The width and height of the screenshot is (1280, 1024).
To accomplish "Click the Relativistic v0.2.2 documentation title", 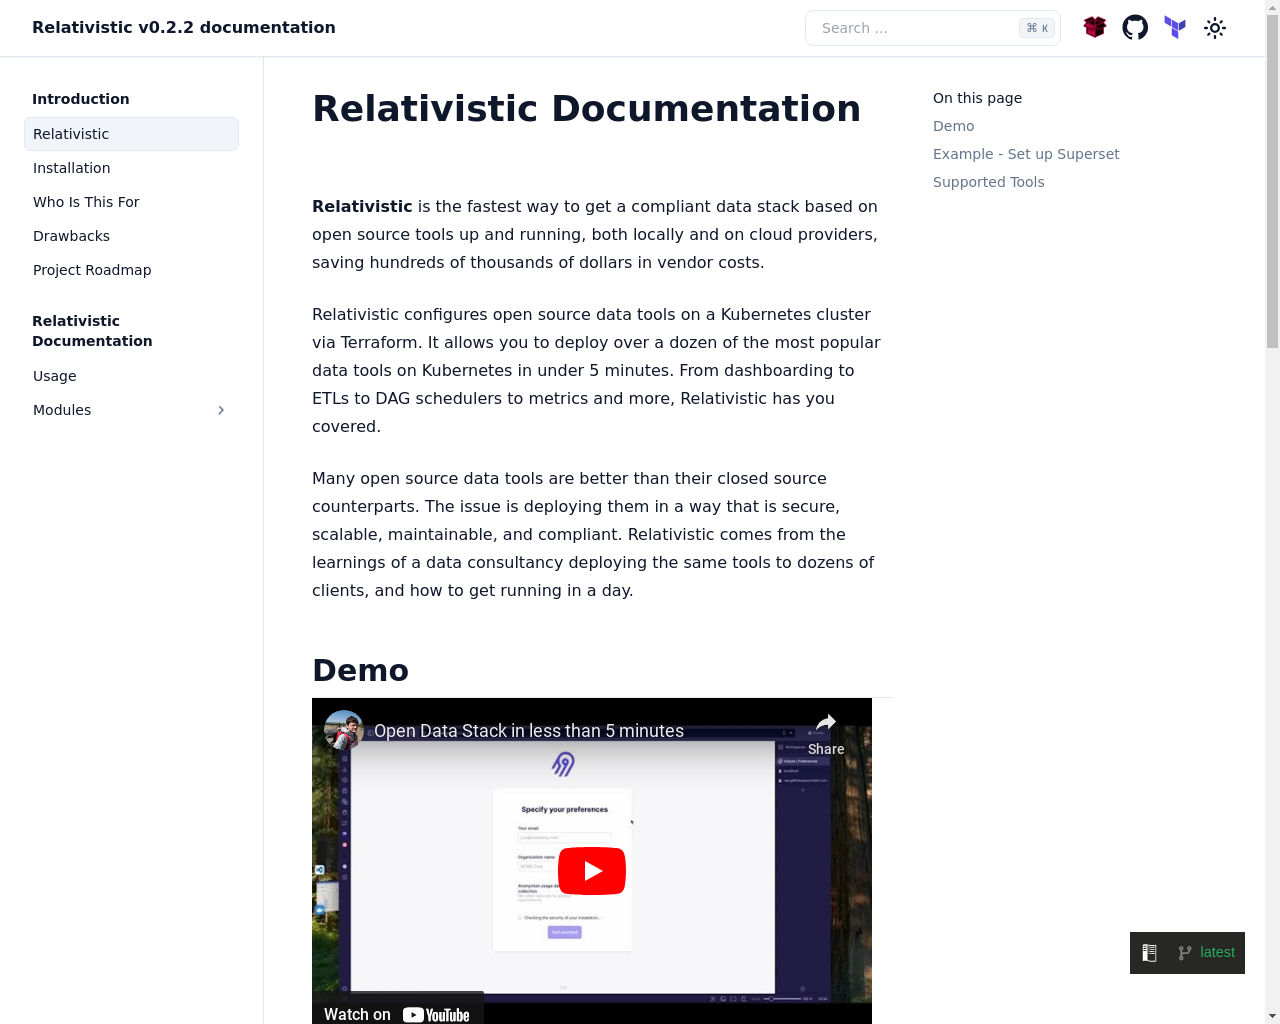I will pos(184,27).
